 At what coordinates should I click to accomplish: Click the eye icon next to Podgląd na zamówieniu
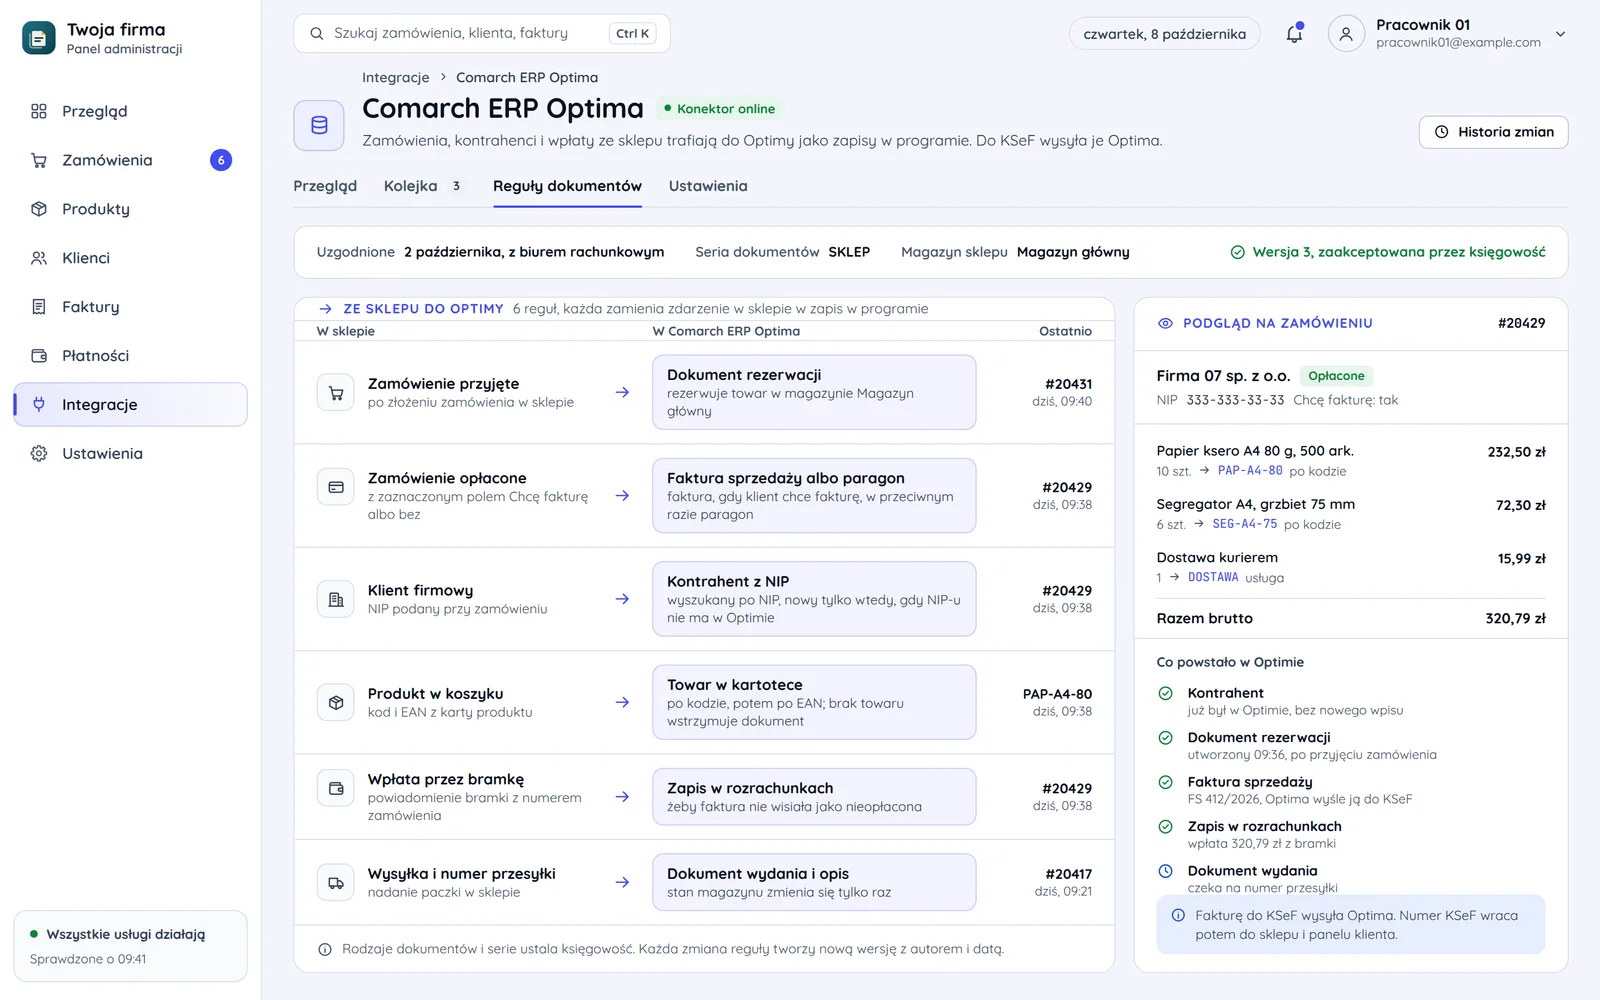tap(1165, 323)
